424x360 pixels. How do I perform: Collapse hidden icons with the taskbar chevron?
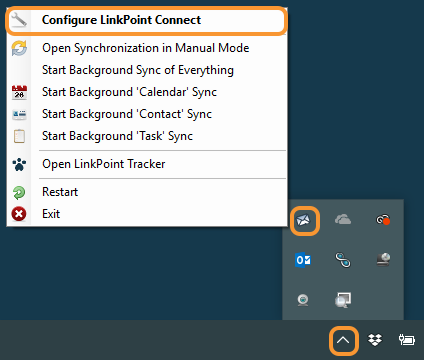pyautogui.click(x=343, y=340)
